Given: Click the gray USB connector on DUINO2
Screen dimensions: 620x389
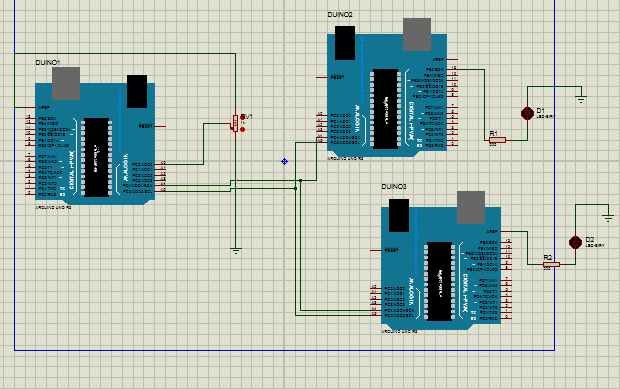Looking at the screenshot, I should click(x=417, y=34).
